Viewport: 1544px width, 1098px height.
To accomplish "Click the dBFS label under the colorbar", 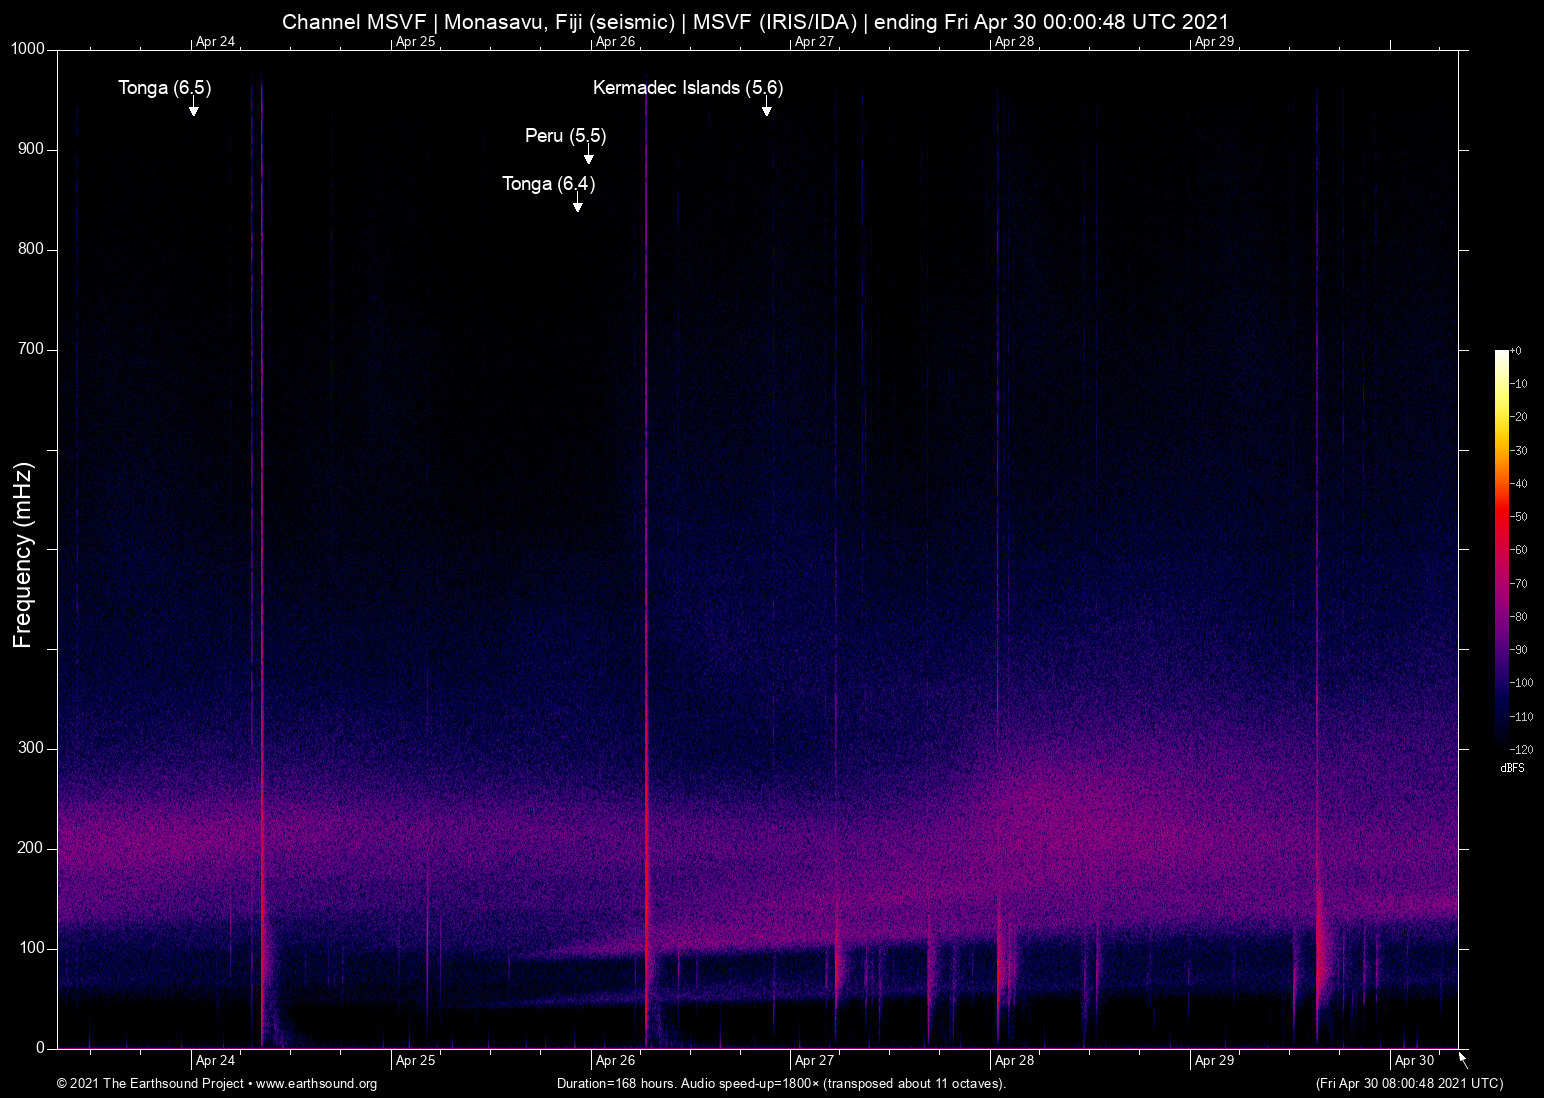I will point(1513,768).
